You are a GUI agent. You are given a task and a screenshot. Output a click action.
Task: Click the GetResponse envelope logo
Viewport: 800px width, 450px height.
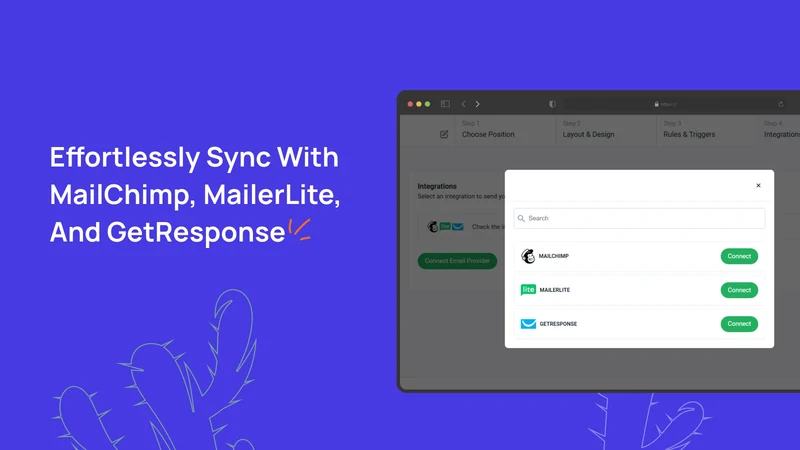(x=528, y=323)
